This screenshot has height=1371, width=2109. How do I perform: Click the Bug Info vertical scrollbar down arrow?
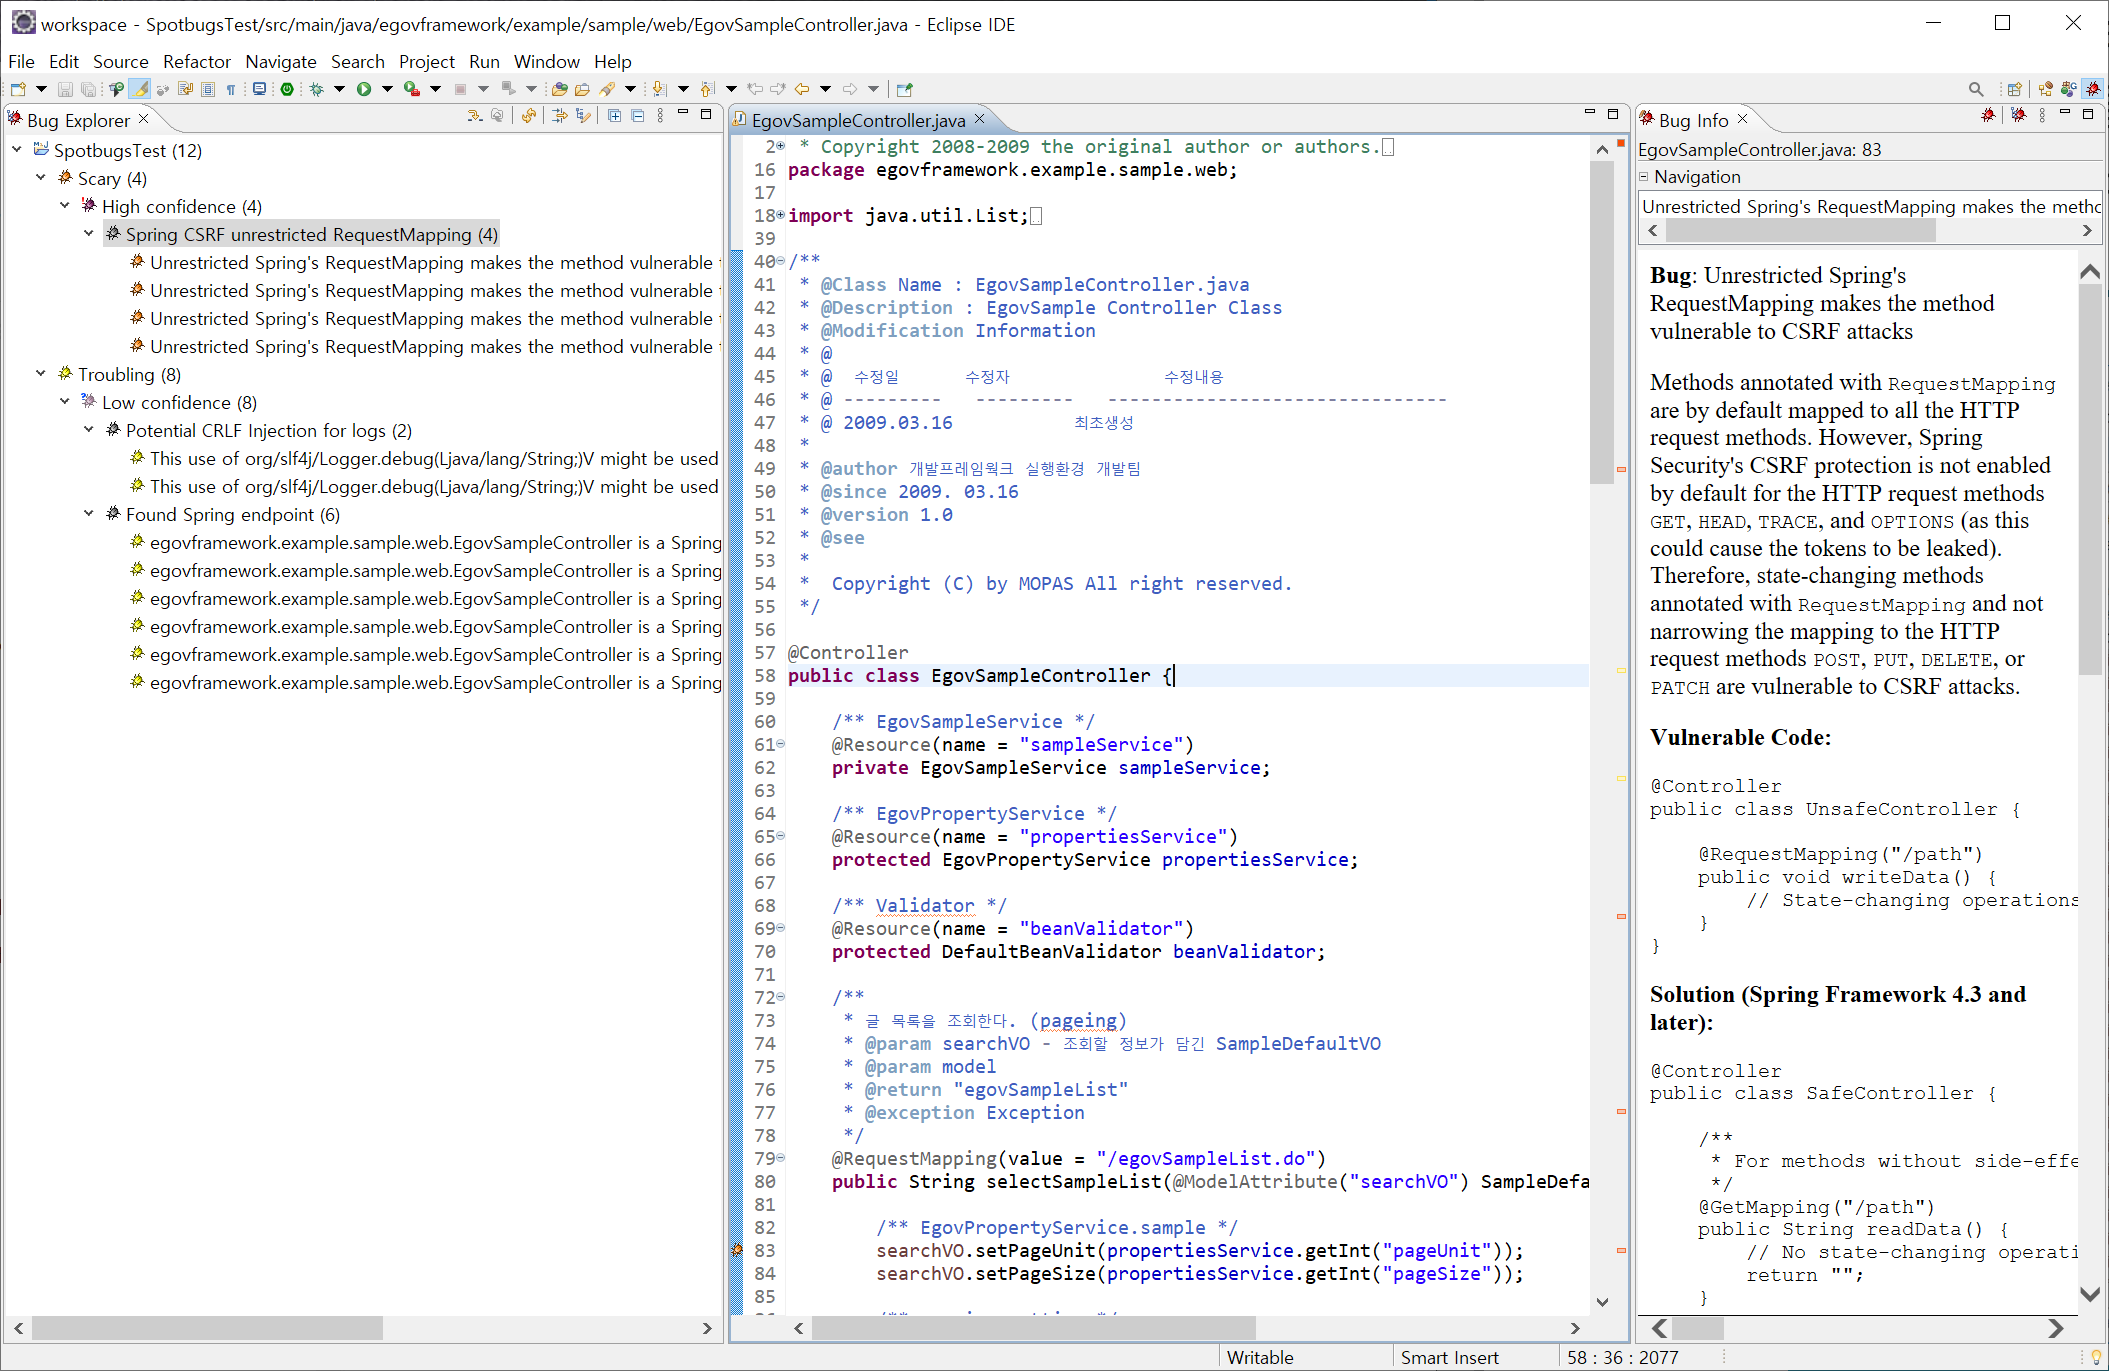2090,1294
